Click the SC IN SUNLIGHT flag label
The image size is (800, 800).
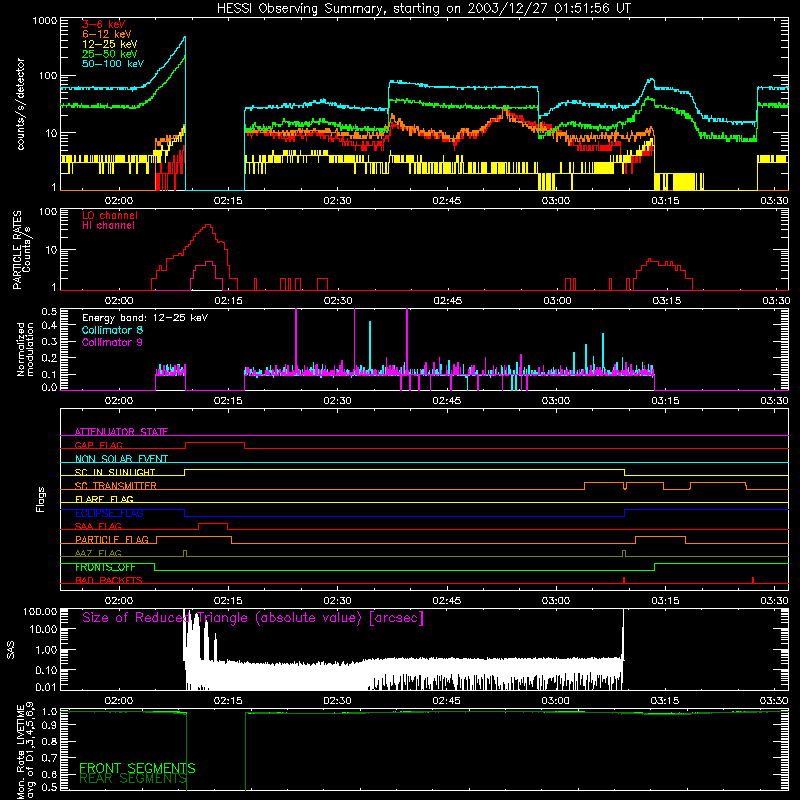(115, 472)
